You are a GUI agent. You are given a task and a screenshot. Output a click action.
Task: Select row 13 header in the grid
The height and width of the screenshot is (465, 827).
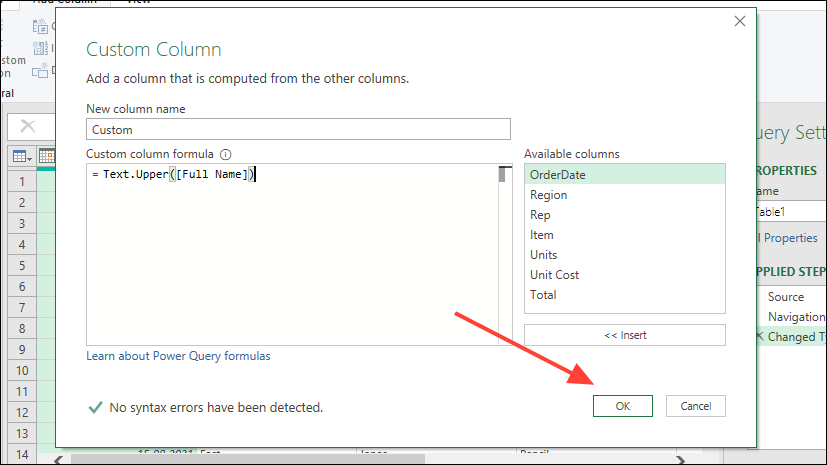[22, 433]
